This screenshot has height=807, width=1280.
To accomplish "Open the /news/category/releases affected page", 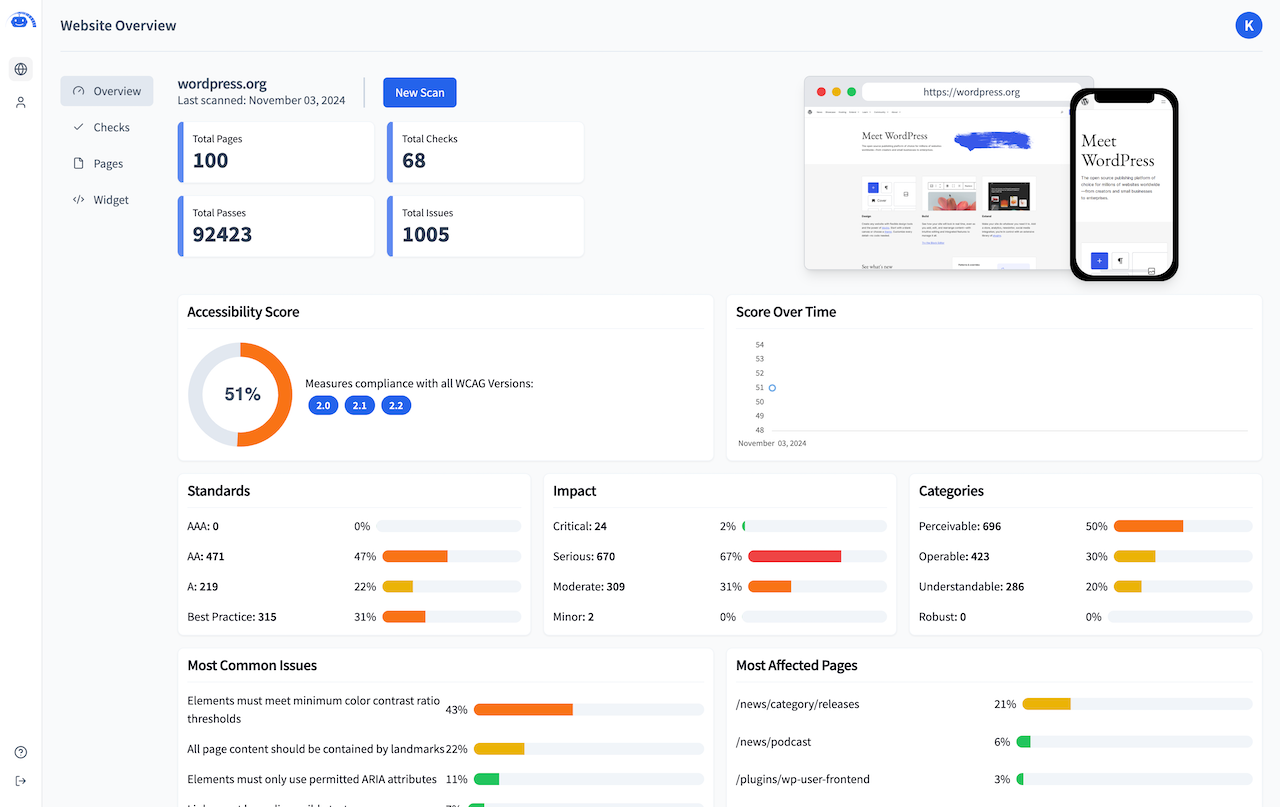I will point(798,704).
